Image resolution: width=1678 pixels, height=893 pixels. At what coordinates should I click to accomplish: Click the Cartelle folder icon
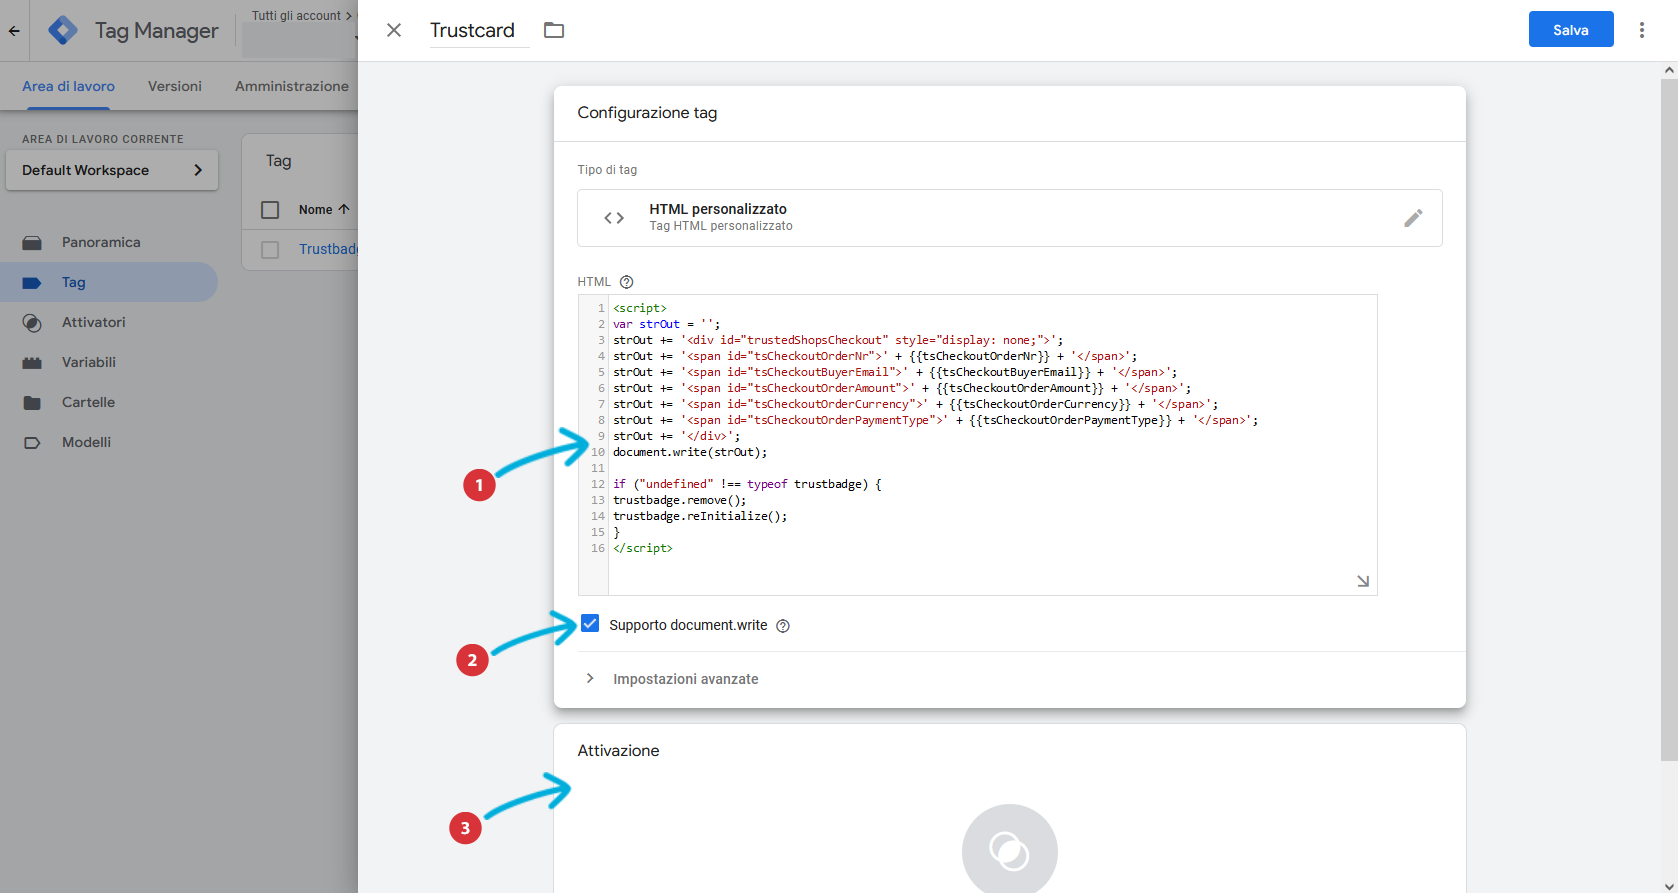point(32,403)
